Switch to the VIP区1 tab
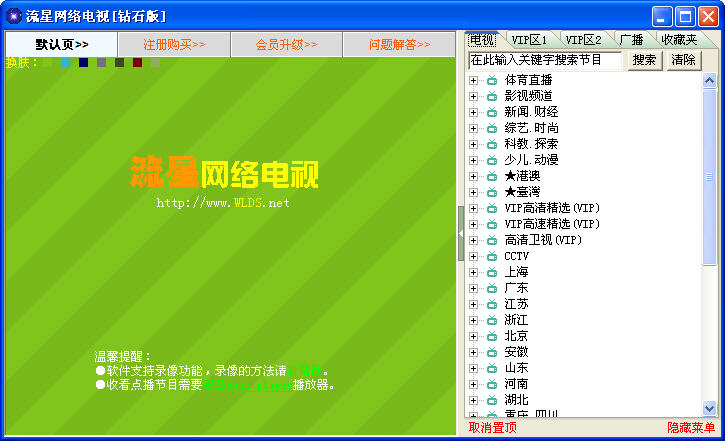 (529, 40)
